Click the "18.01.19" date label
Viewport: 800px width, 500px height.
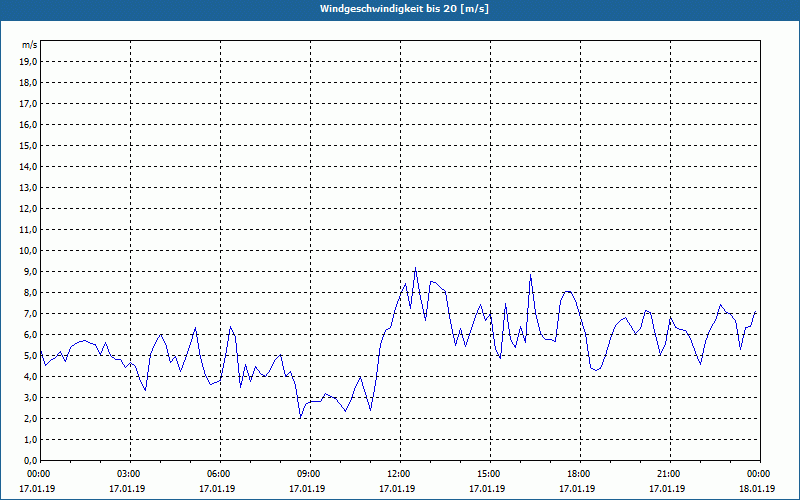click(757, 488)
